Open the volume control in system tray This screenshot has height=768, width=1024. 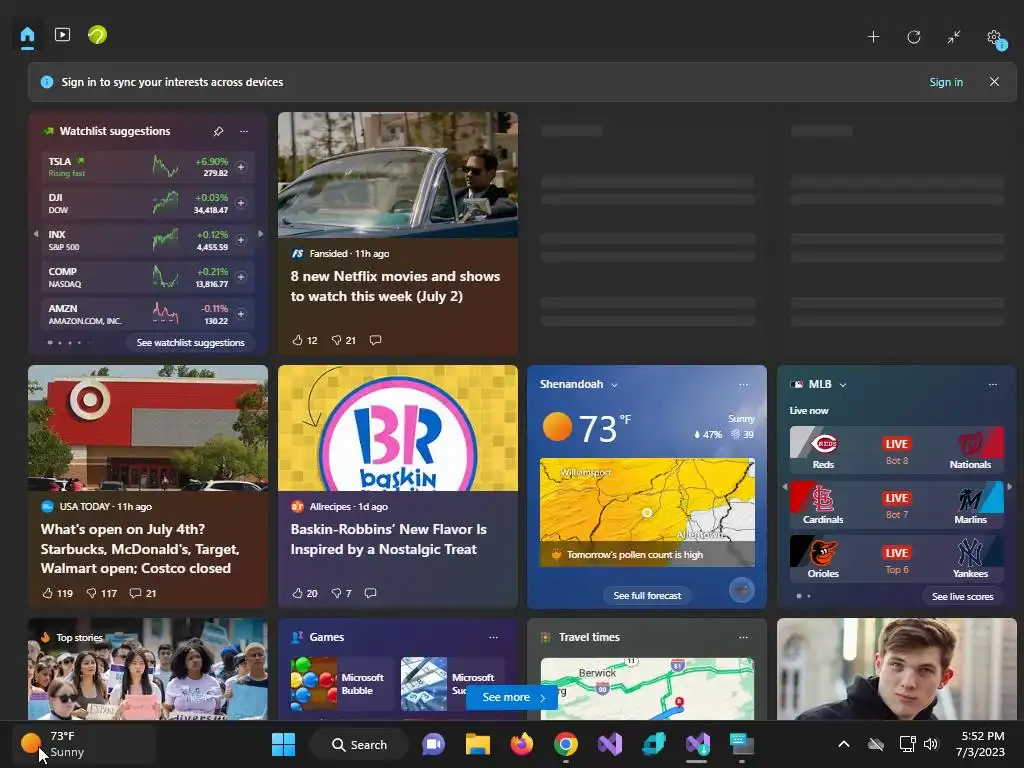931,744
